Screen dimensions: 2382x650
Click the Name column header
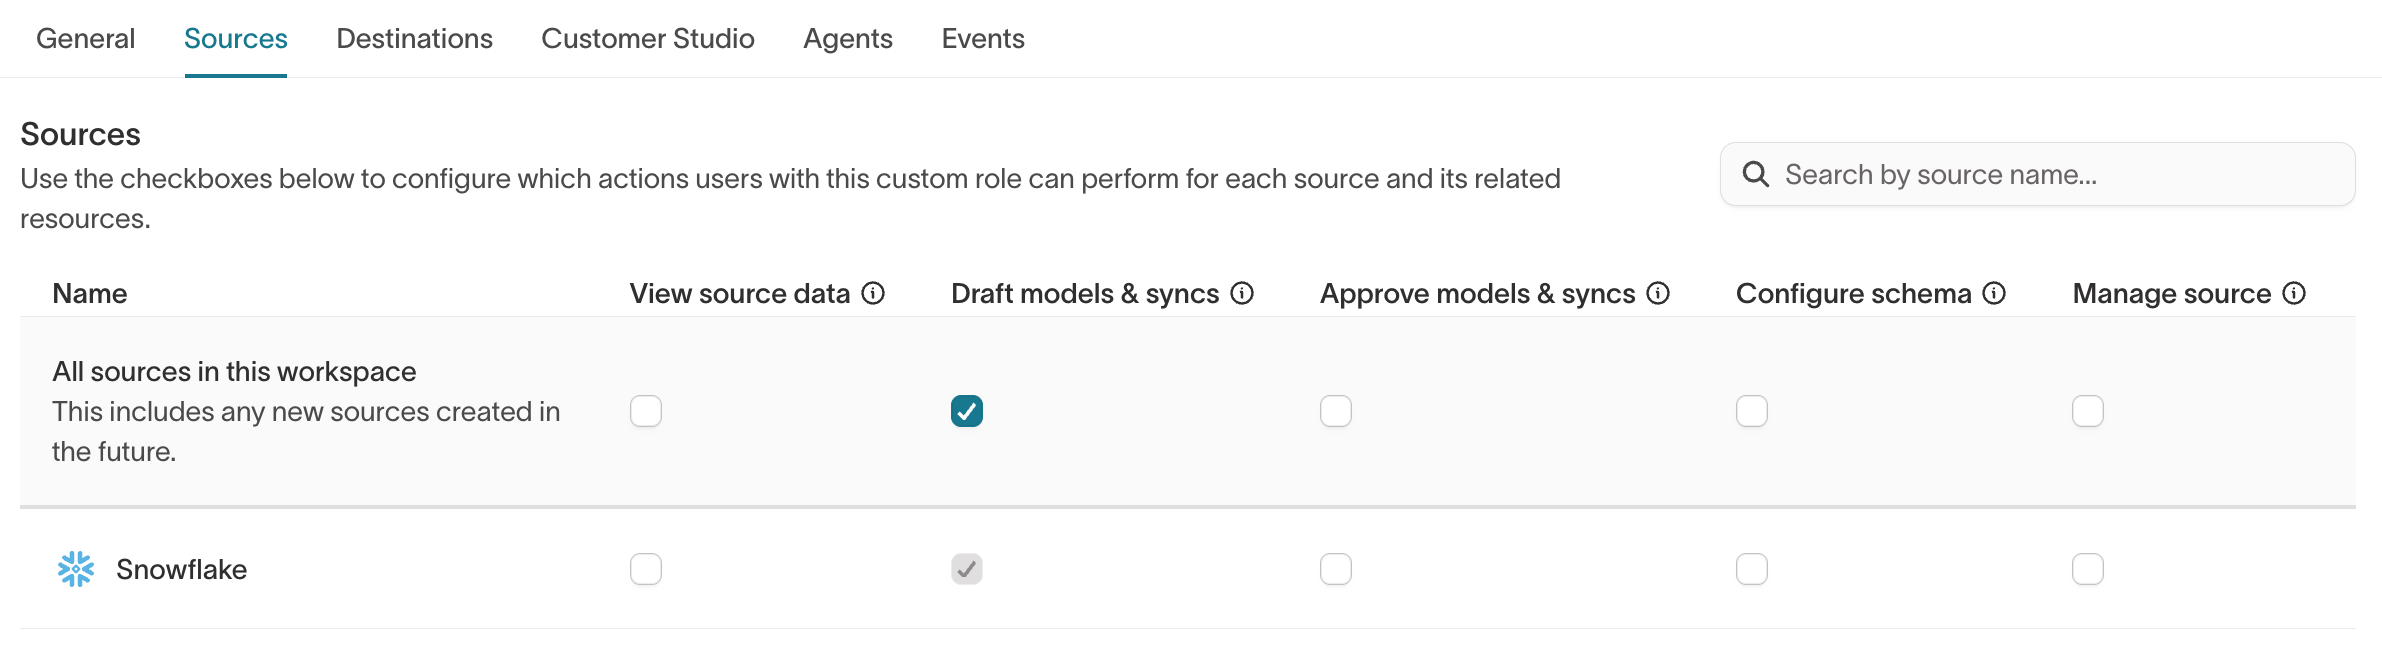click(90, 293)
